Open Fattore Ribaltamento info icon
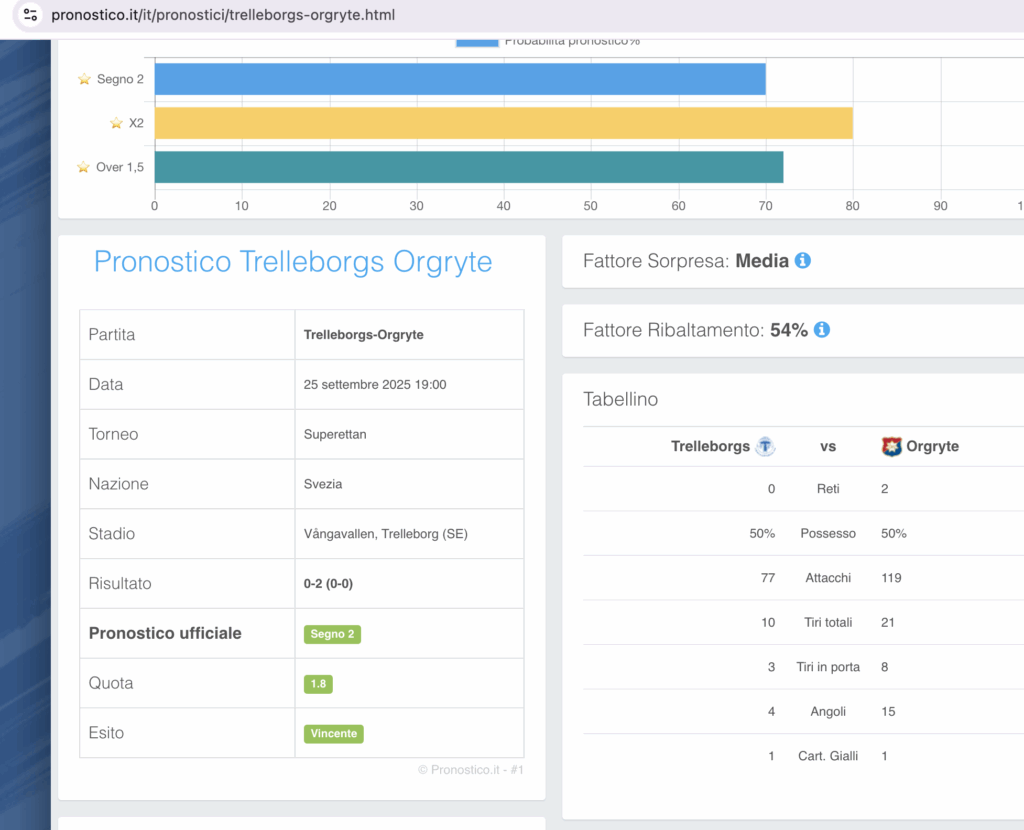 click(x=822, y=330)
